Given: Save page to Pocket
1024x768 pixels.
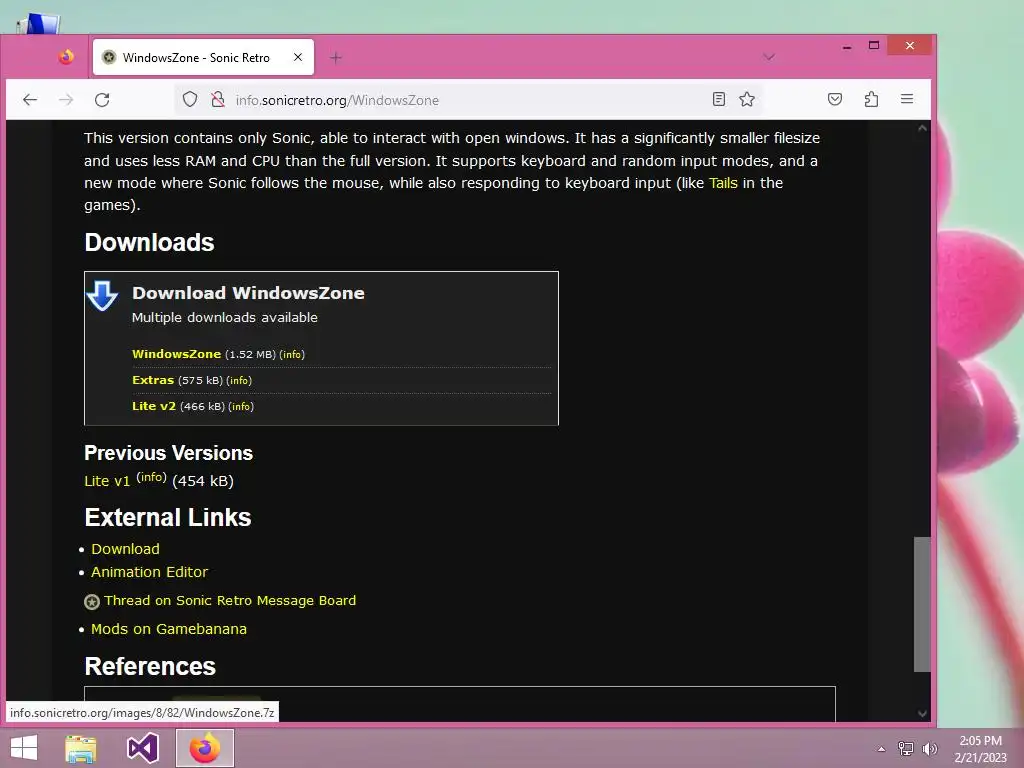Looking at the screenshot, I should (835, 99).
